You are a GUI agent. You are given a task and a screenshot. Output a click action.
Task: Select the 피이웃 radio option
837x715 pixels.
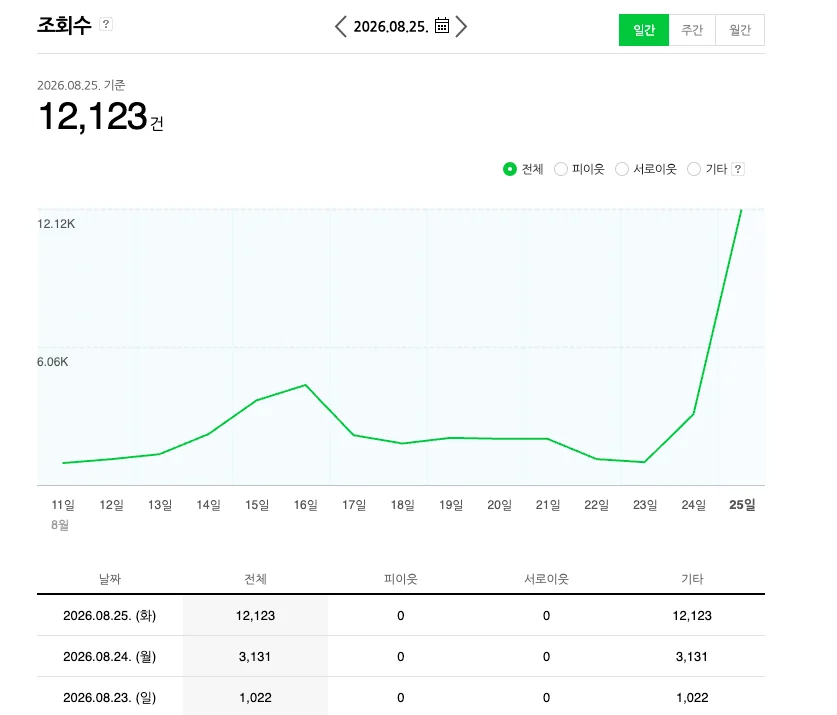560,169
